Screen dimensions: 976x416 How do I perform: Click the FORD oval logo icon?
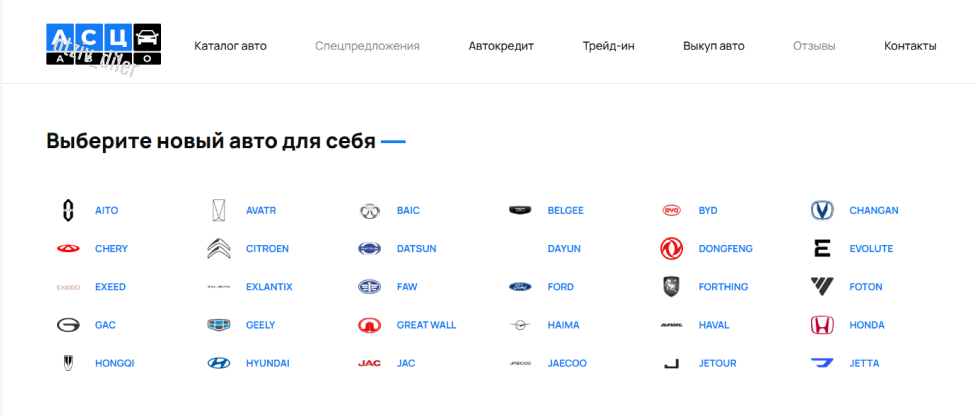[x=520, y=287]
